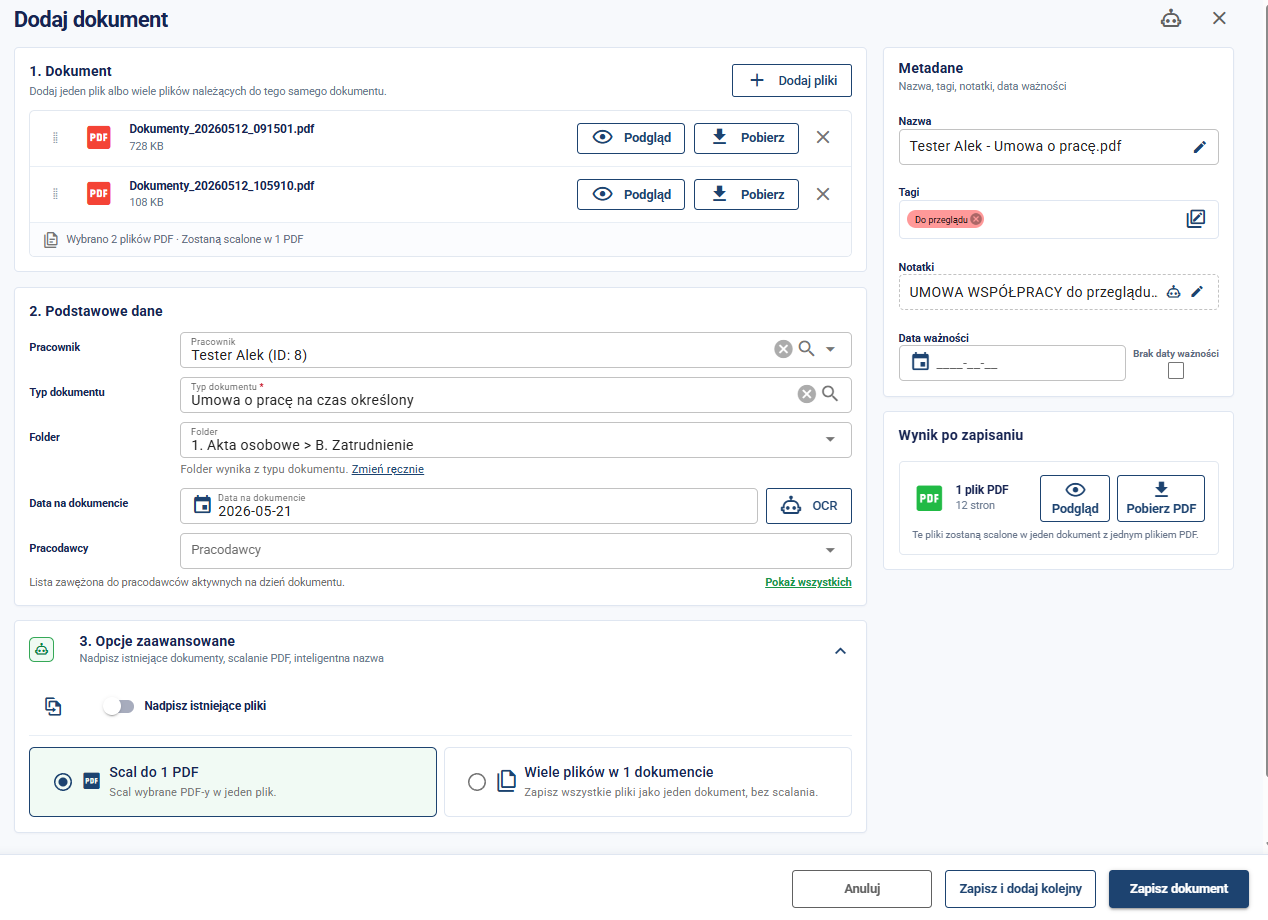The height and width of the screenshot is (920, 1268).
Task: Click the search icon in Typ dokumentu
Action: (x=830, y=394)
